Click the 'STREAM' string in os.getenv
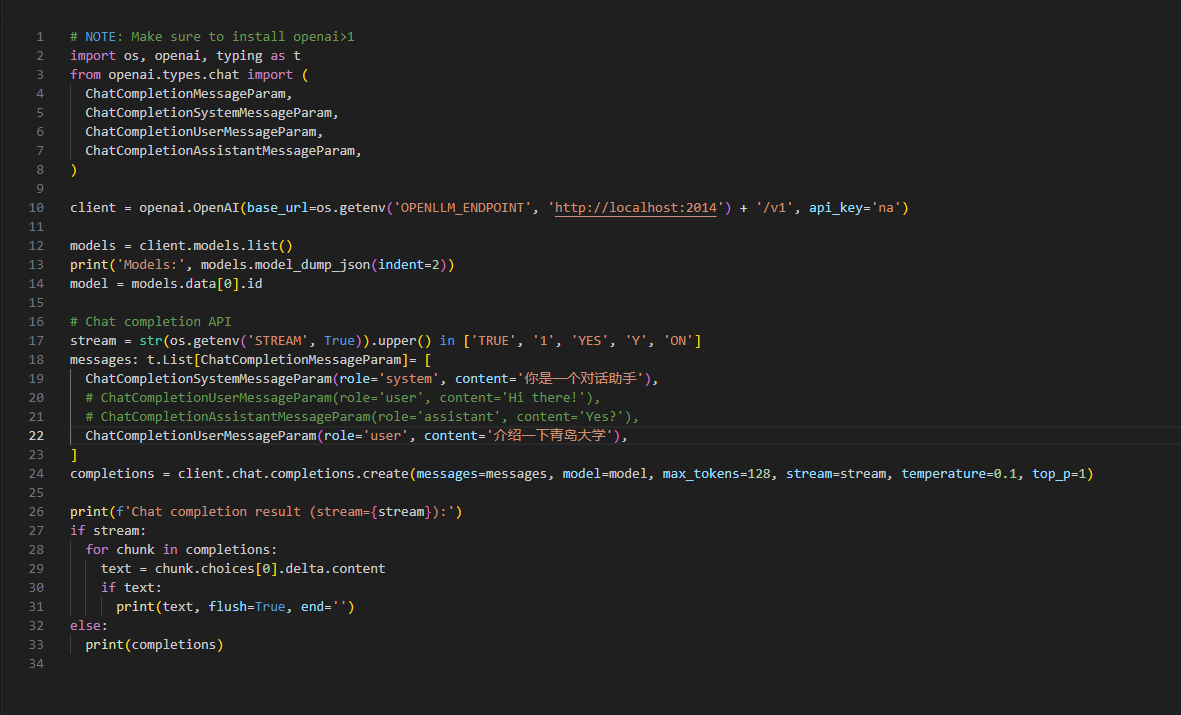 pos(278,341)
